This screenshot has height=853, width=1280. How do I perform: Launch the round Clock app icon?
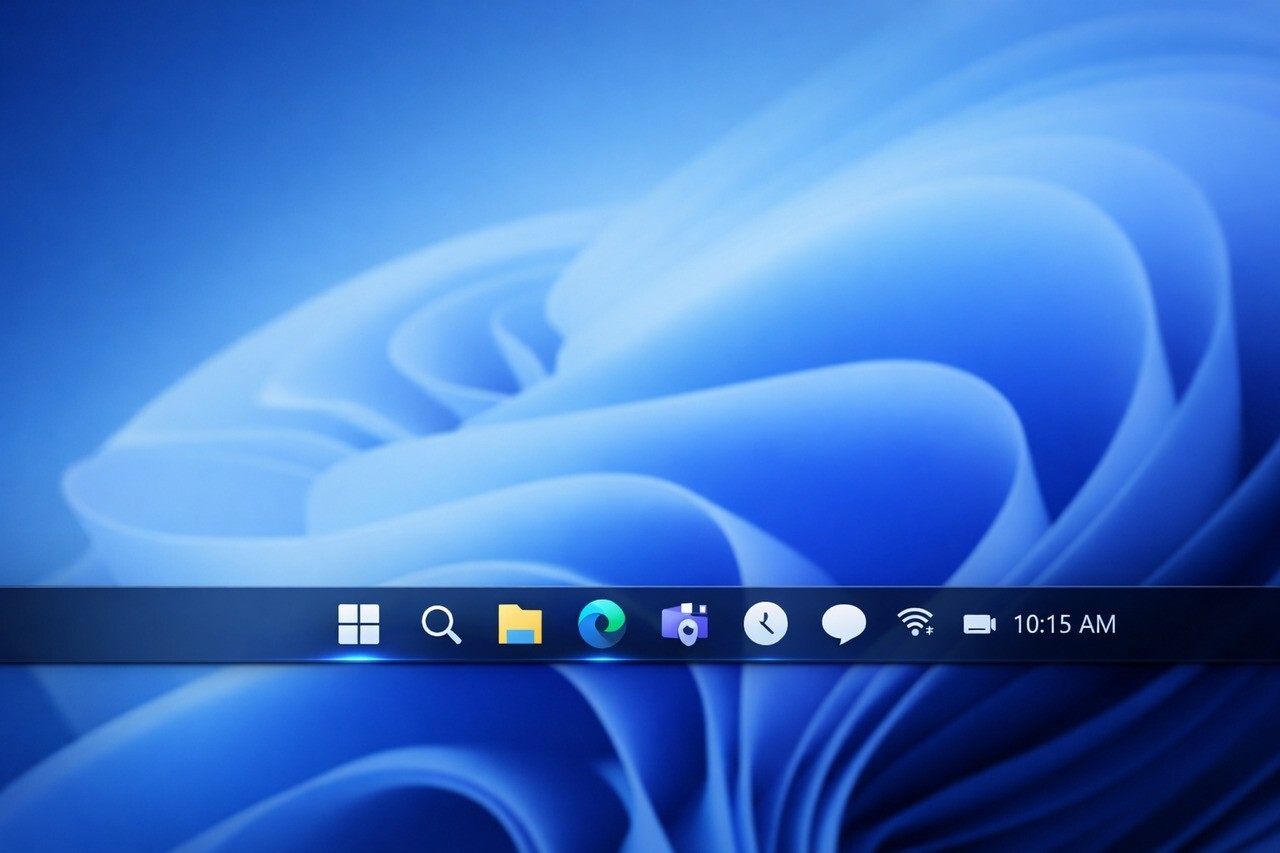click(x=765, y=624)
